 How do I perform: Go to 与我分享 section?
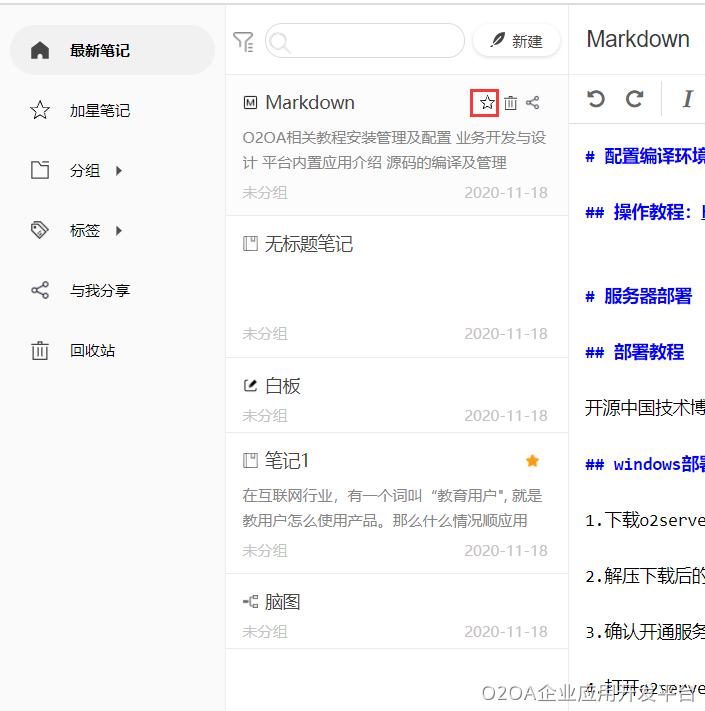(99, 291)
